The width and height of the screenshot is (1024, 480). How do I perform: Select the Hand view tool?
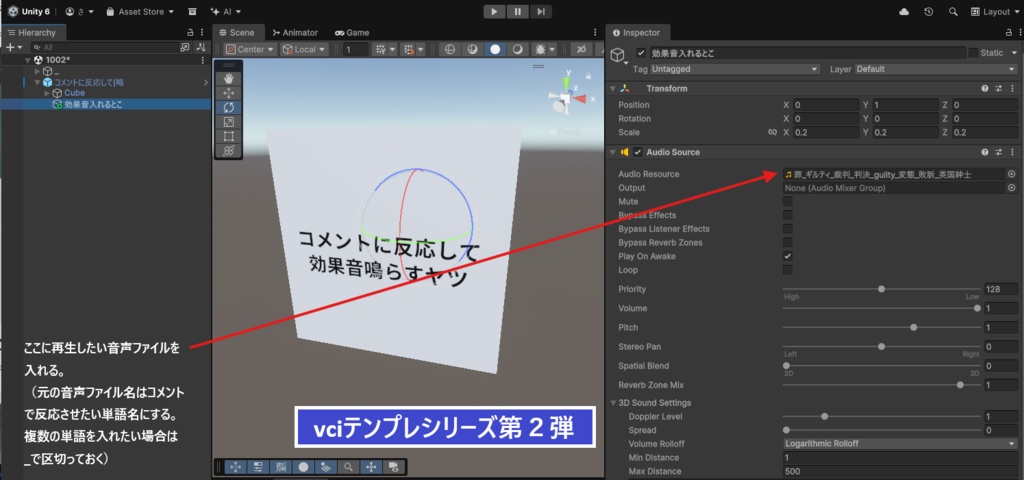click(x=229, y=79)
